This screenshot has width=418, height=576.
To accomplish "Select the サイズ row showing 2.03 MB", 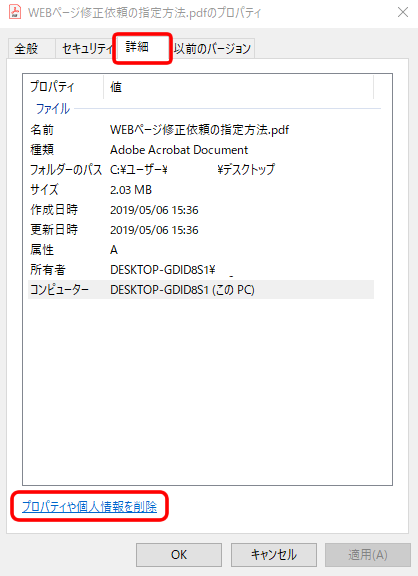I will (201, 190).
